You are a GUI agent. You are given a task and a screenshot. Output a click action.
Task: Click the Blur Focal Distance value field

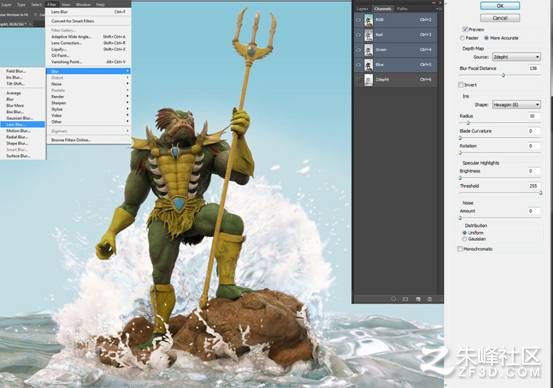[x=533, y=68]
